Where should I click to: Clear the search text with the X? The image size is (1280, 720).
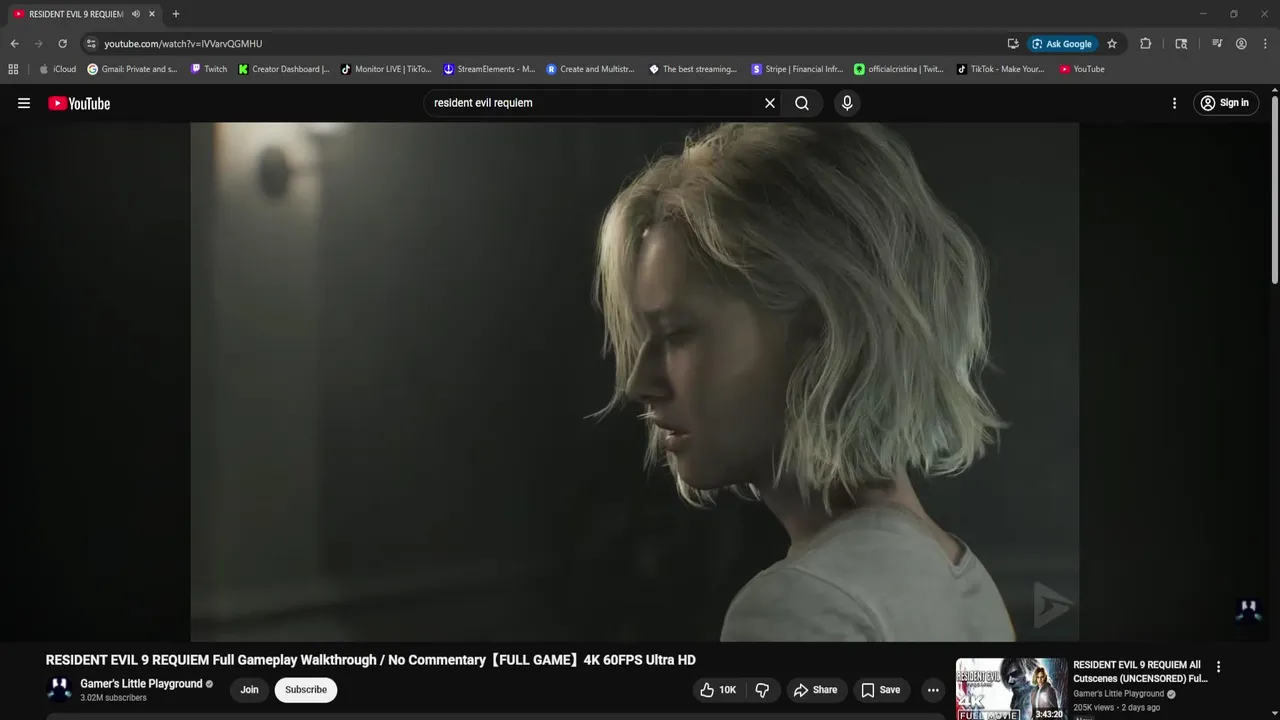tap(770, 103)
